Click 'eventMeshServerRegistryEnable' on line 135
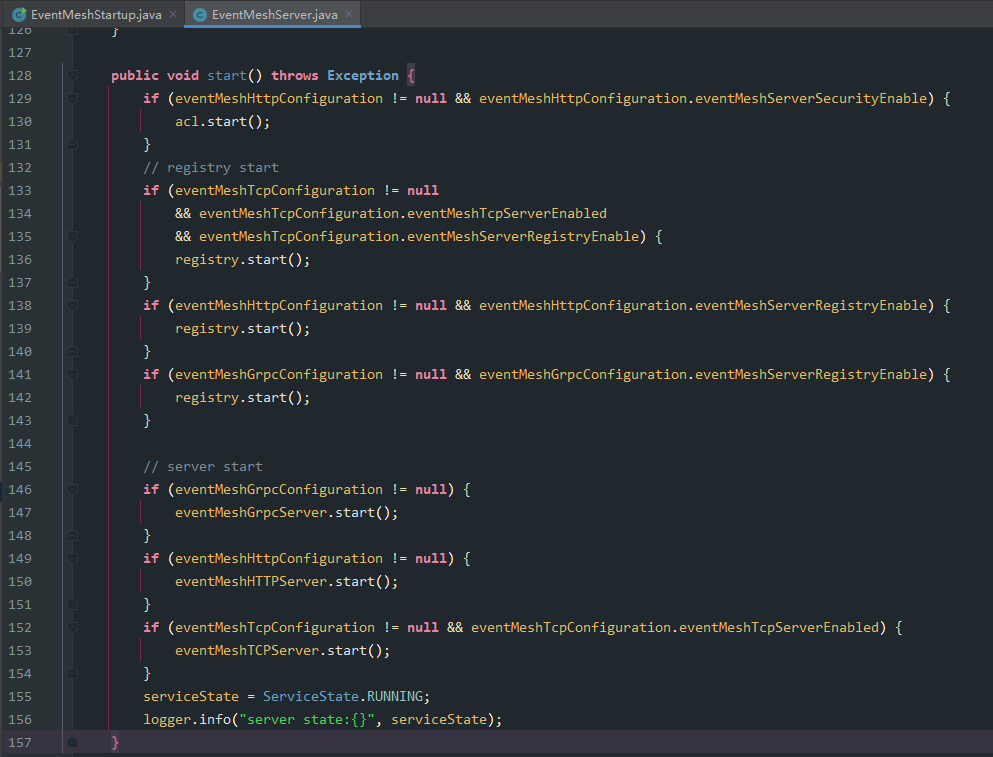Viewport: 993px width, 757px height. 522,236
